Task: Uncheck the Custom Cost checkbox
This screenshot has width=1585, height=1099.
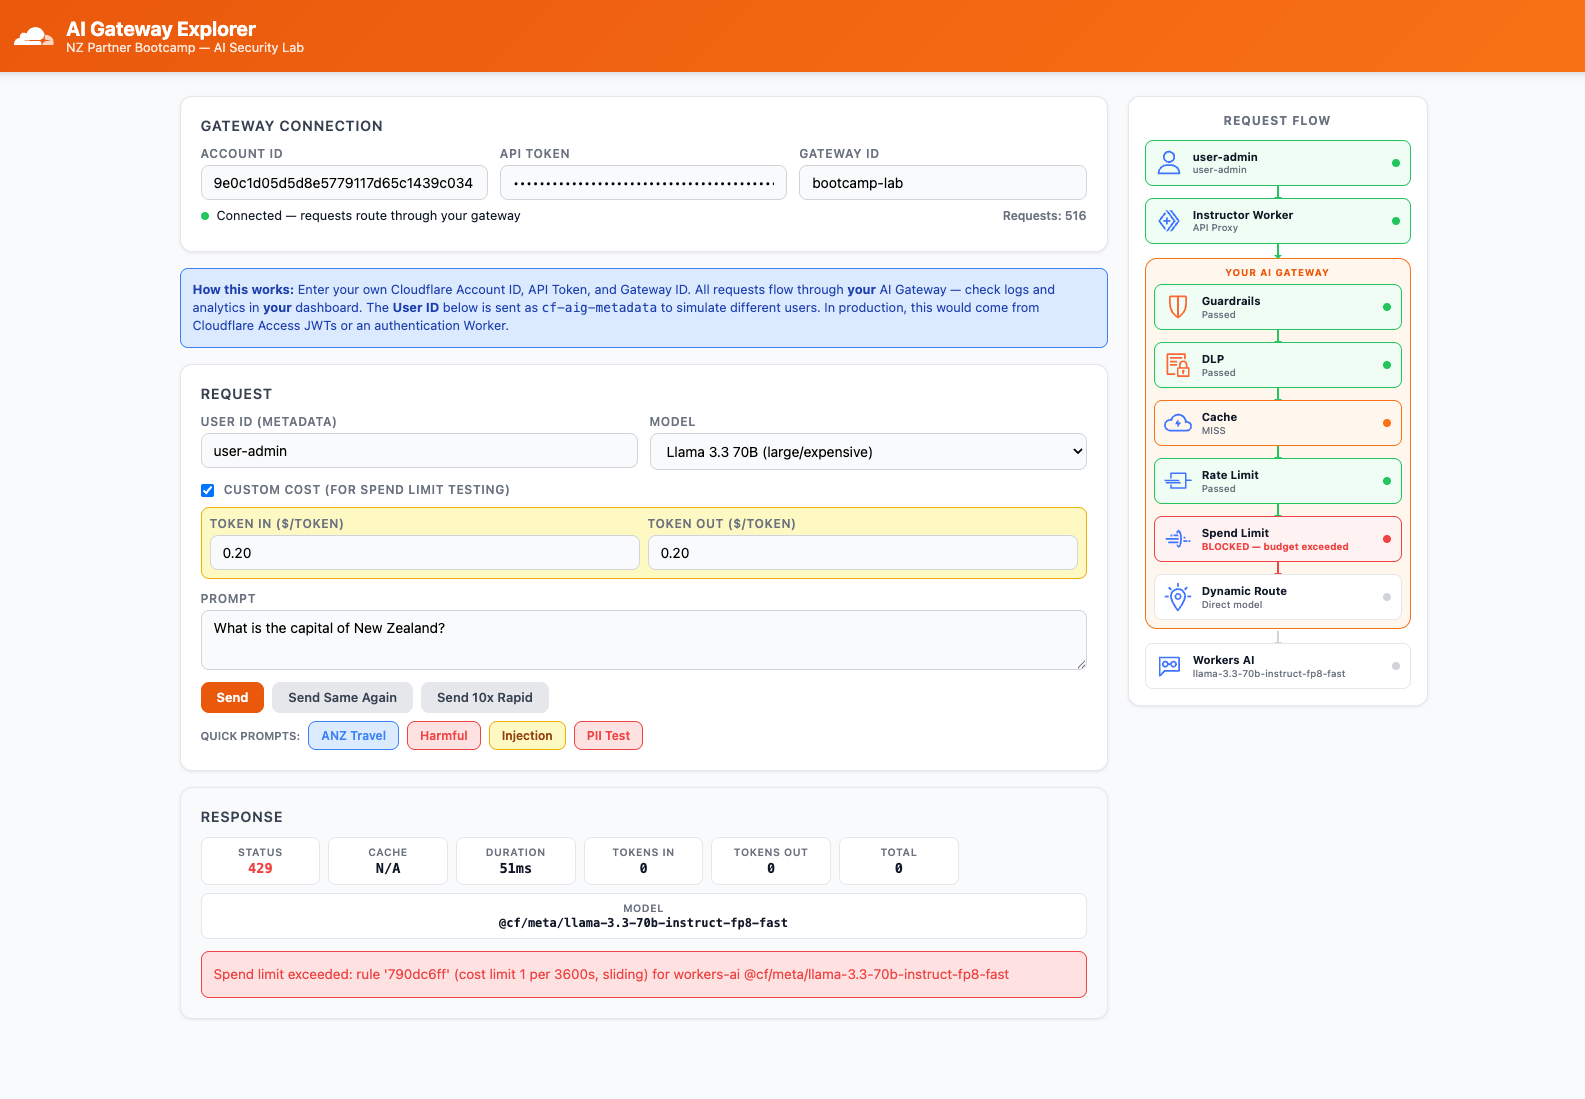Action: point(208,490)
